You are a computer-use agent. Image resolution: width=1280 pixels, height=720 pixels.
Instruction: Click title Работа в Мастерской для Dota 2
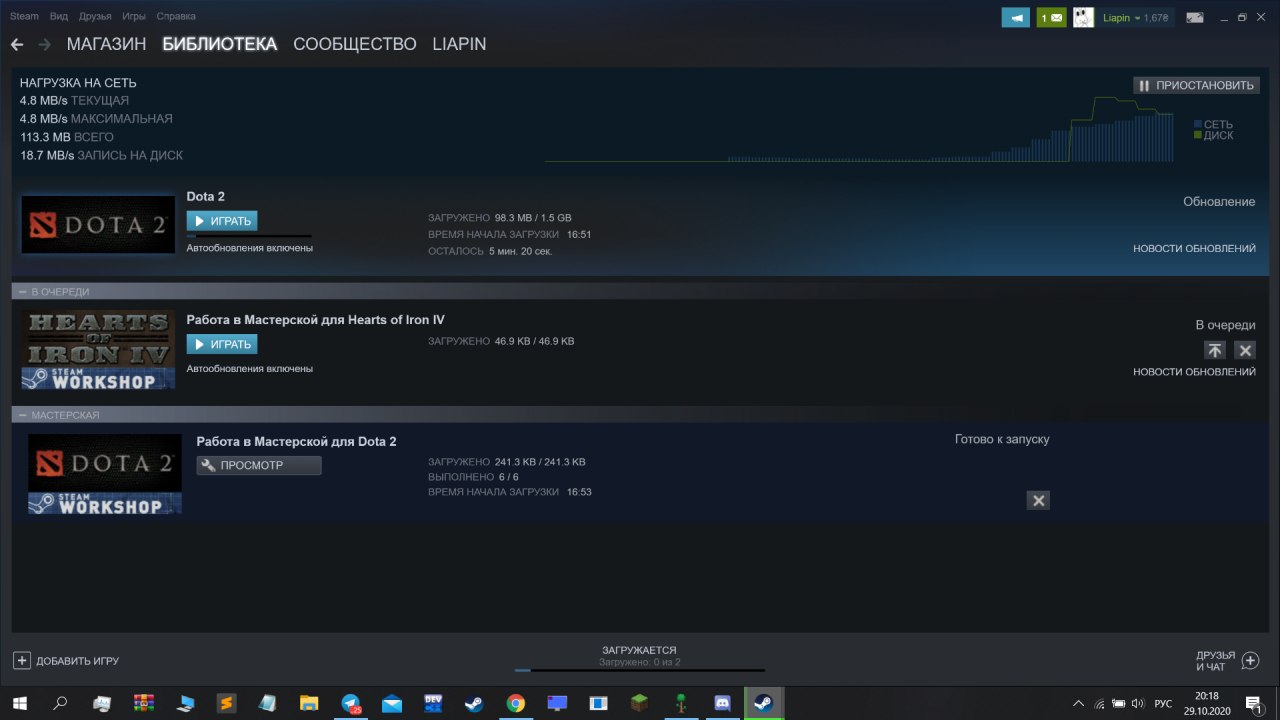(x=297, y=441)
